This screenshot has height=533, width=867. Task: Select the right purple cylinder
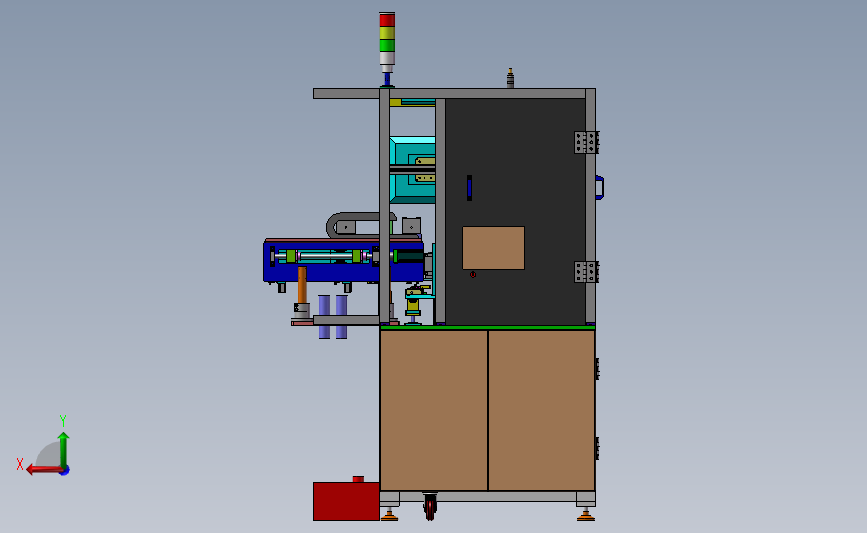pos(342,316)
